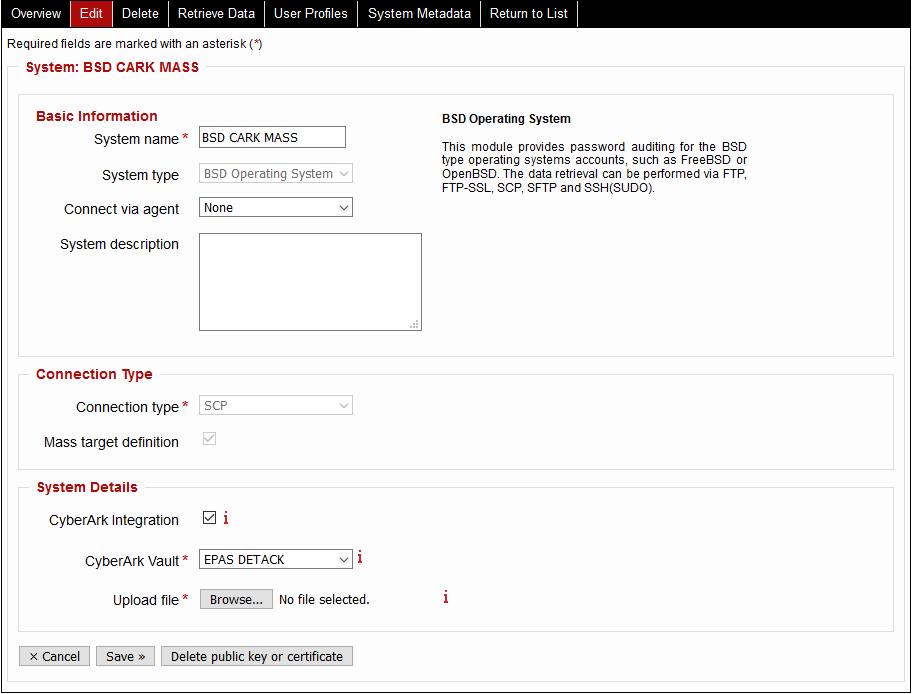Click info icon next to CyberArk Vault

[360, 558]
